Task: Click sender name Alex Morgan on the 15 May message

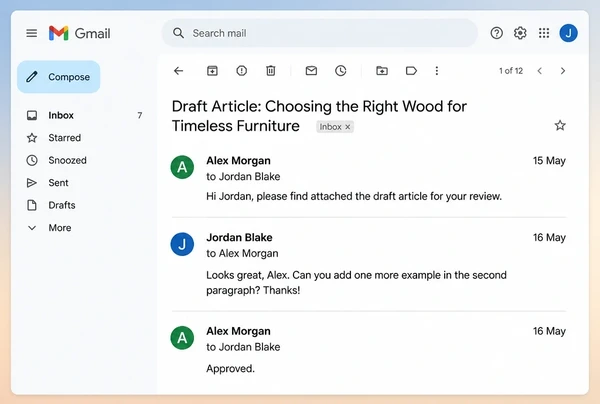Action: coord(238,161)
